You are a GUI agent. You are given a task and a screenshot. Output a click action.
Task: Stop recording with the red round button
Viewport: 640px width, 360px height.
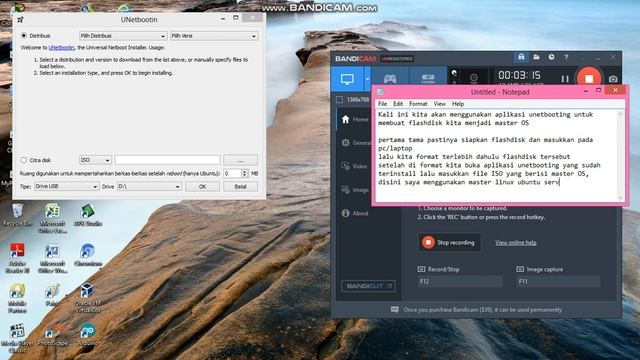589,78
